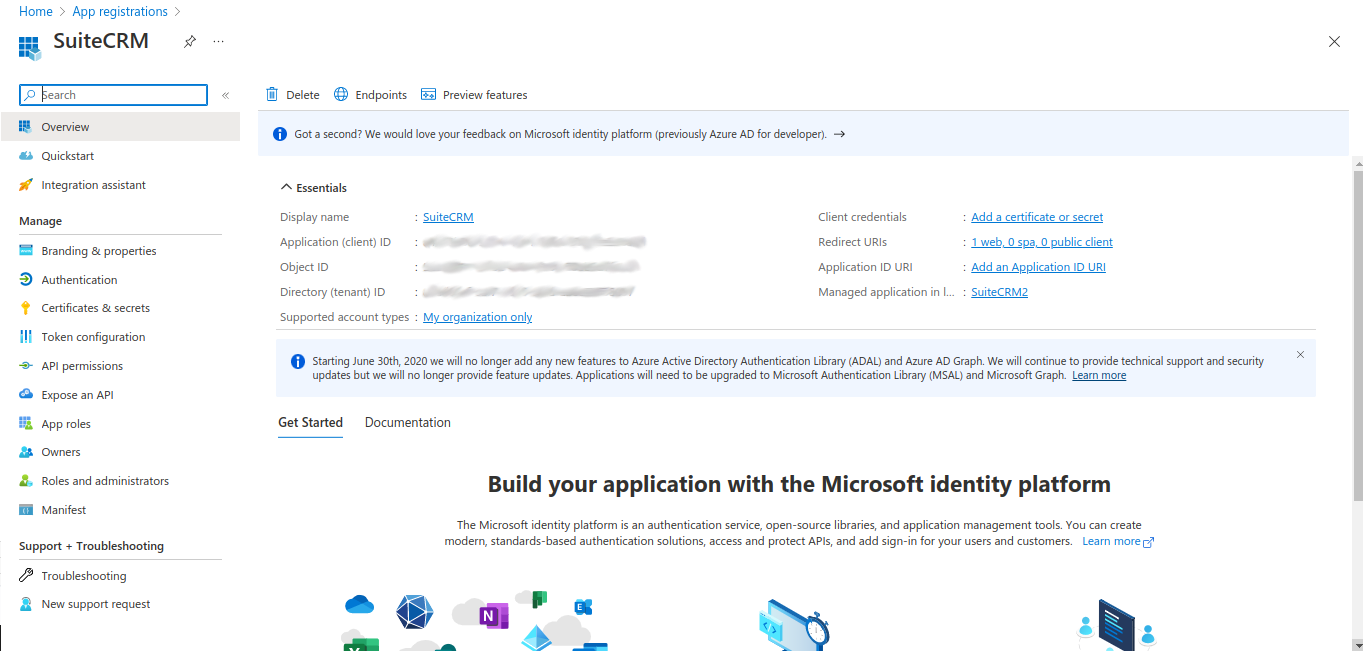Click Add a certificate or secret link
This screenshot has width=1363, height=651.
click(x=1036, y=216)
